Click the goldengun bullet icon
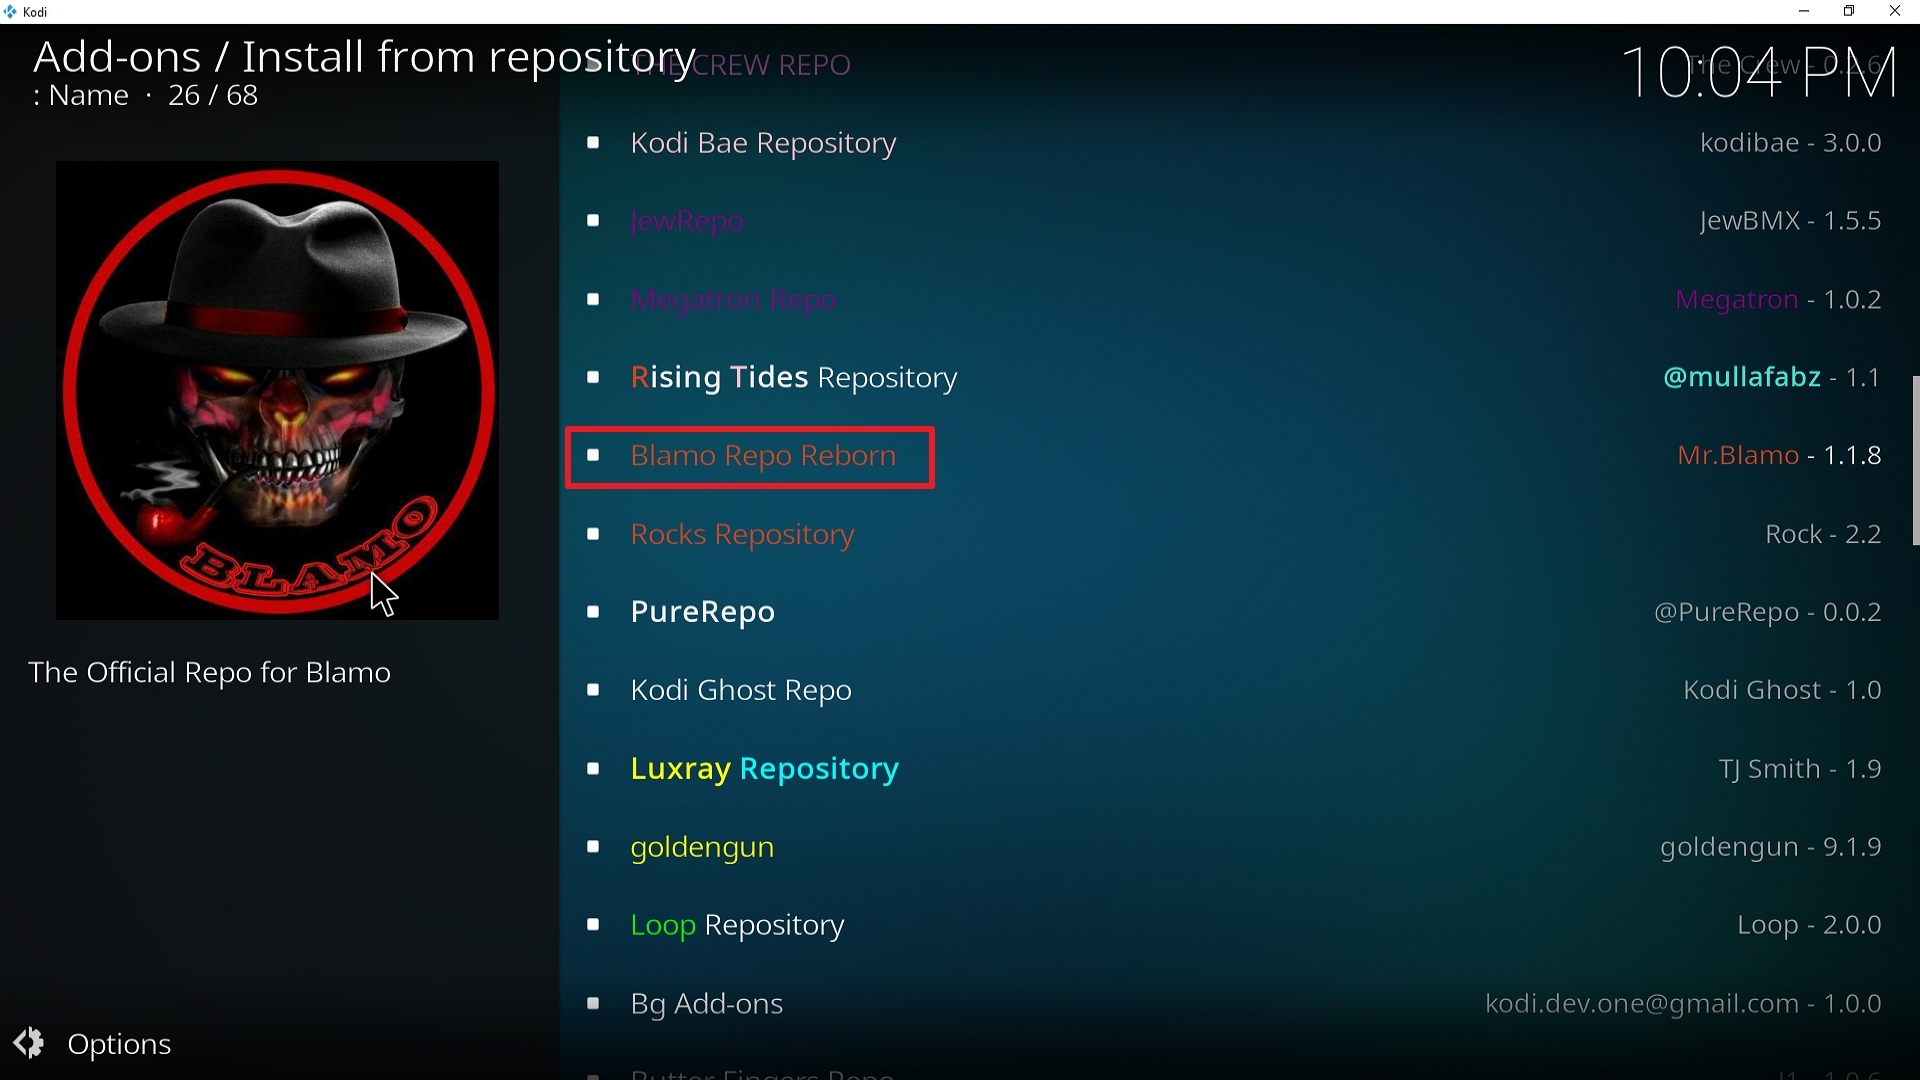 pyautogui.click(x=593, y=847)
